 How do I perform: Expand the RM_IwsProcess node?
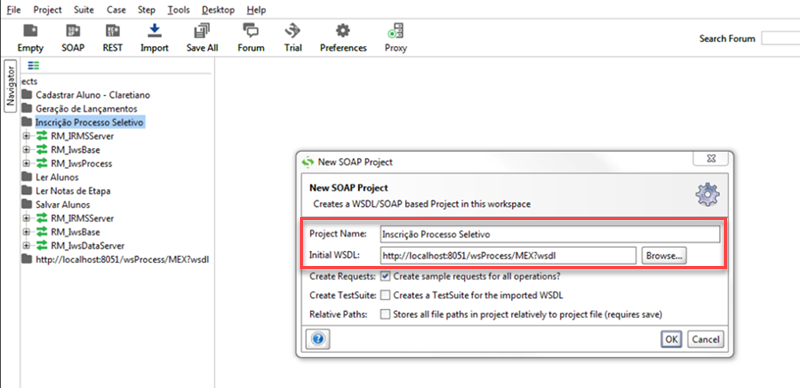tap(26, 164)
